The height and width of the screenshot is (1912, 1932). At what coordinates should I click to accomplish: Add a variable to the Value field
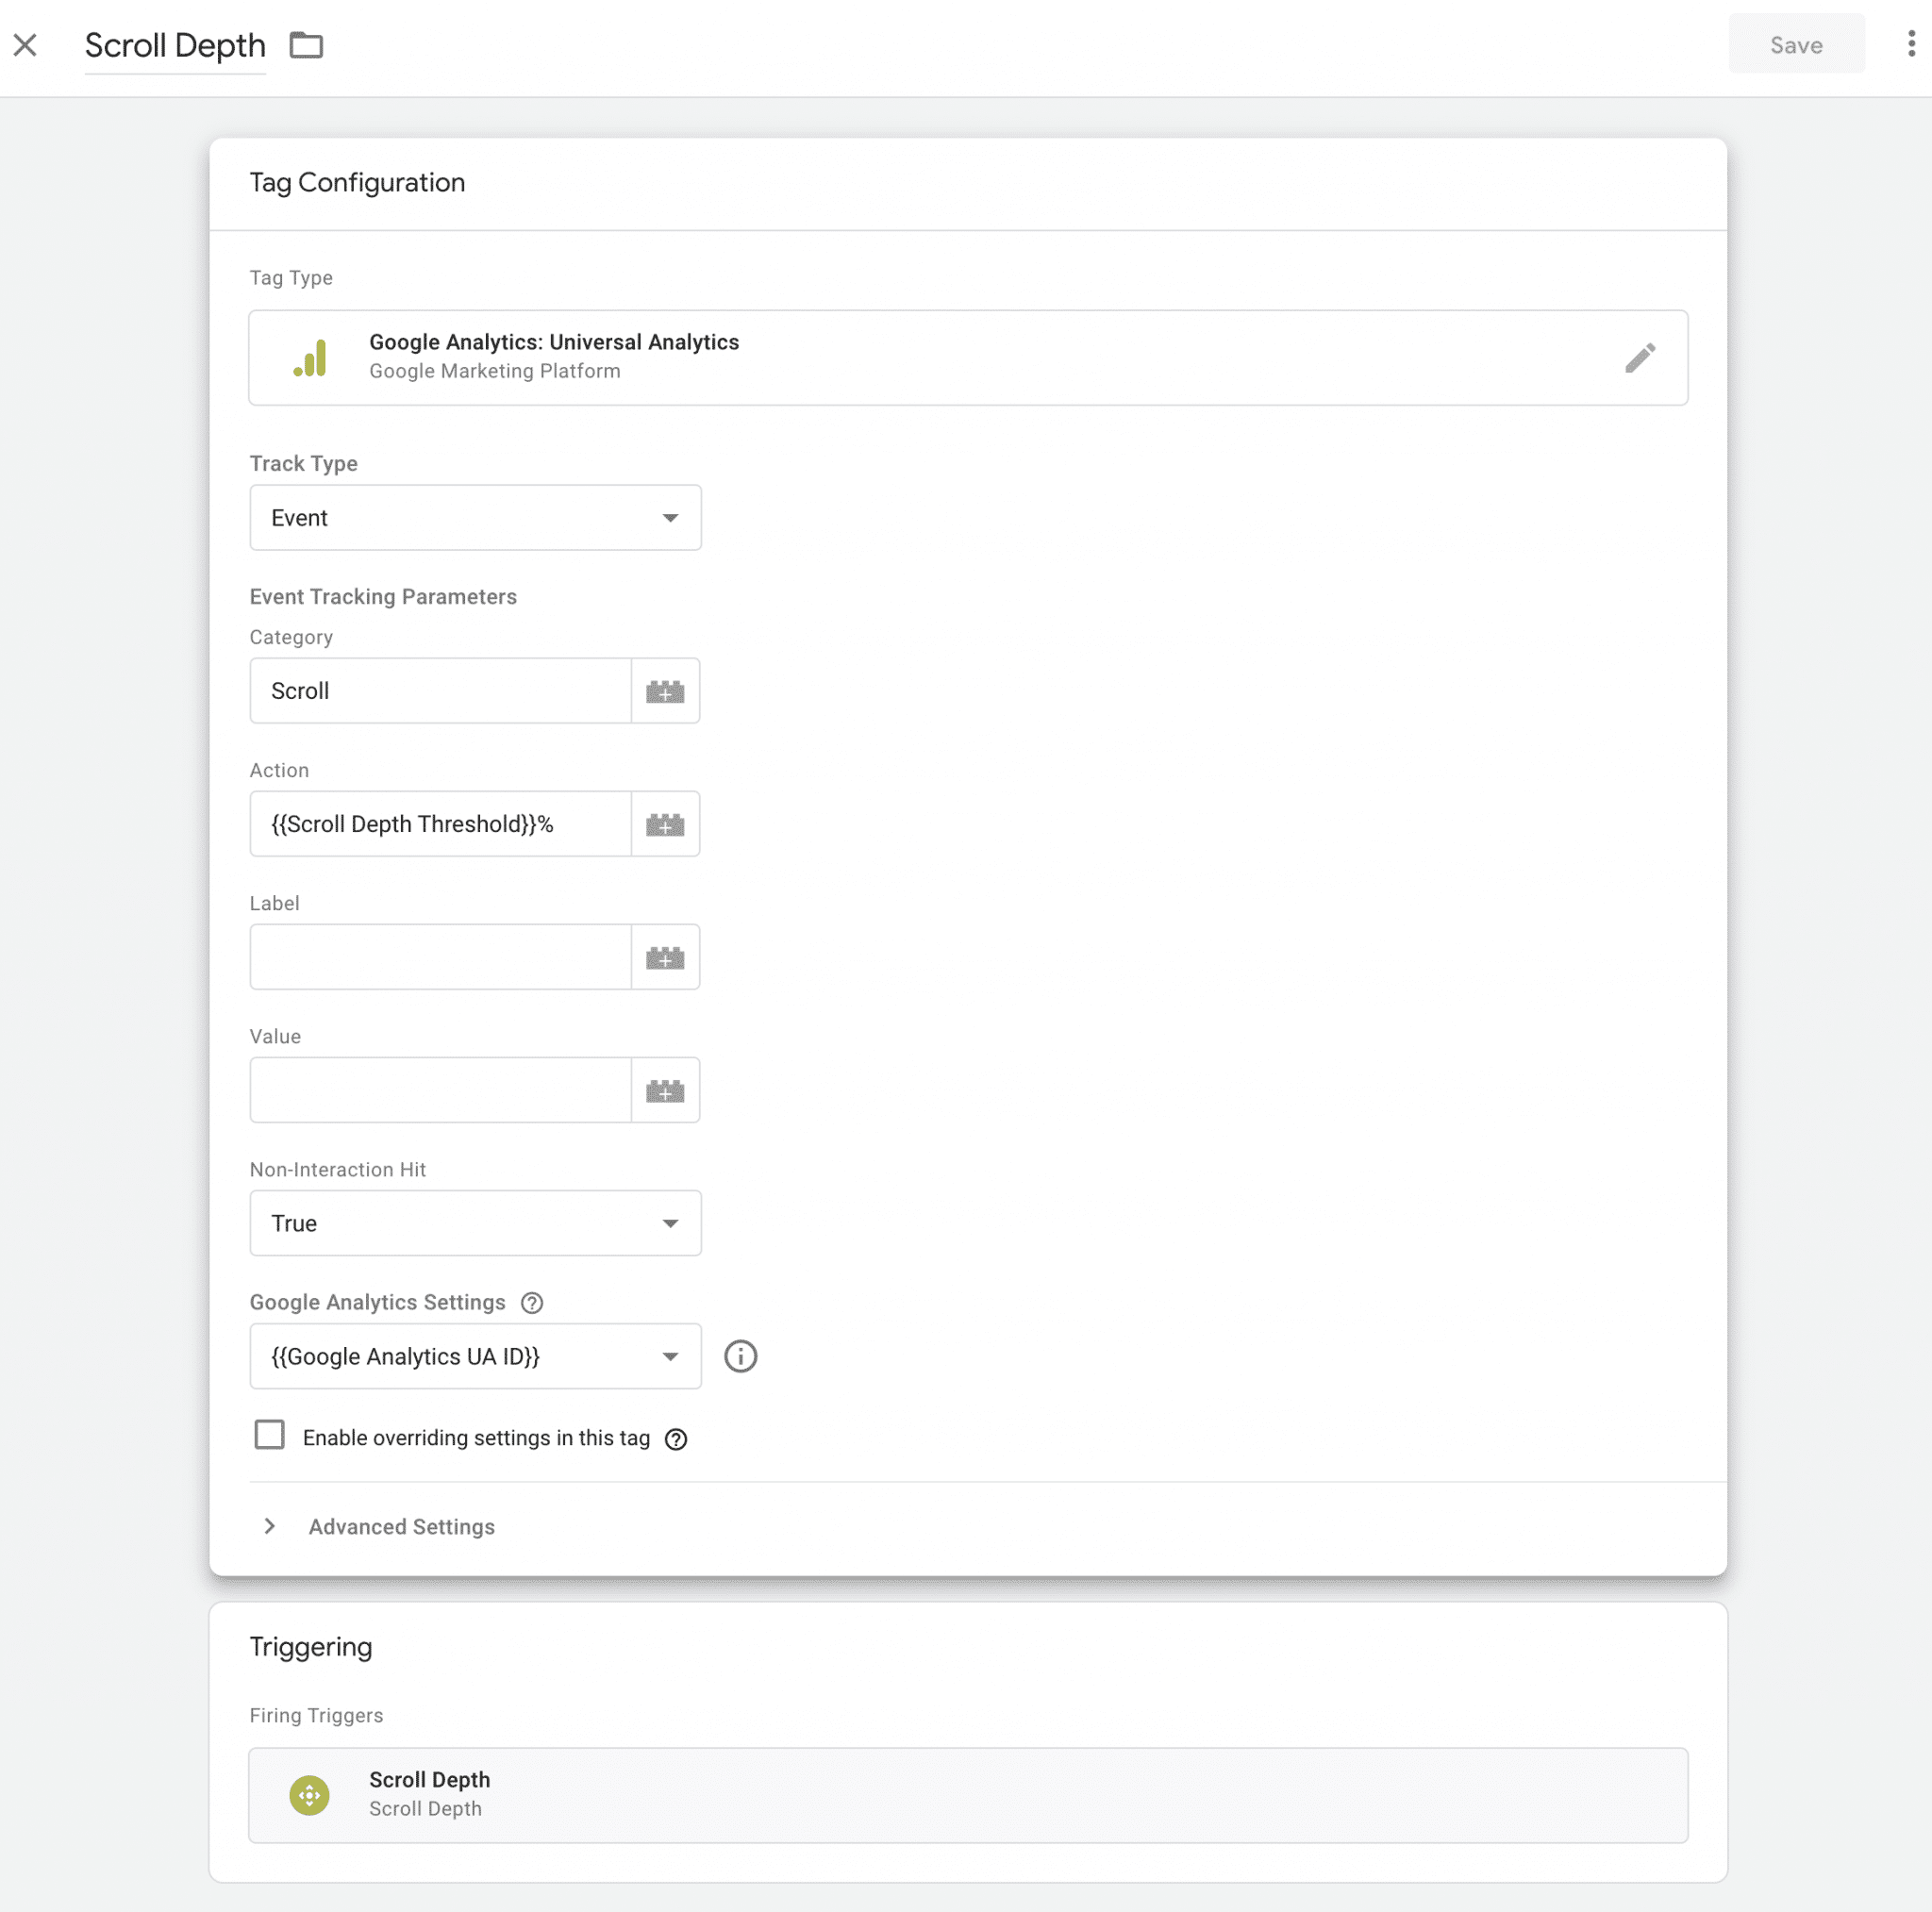pyautogui.click(x=665, y=1089)
